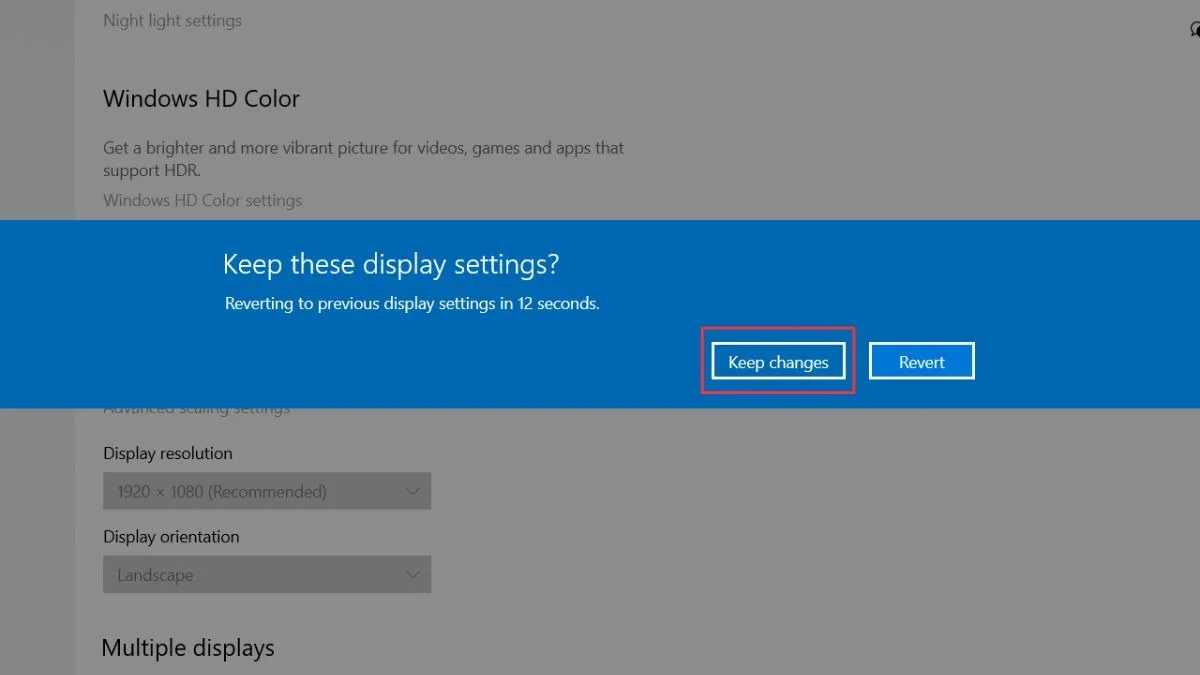The width and height of the screenshot is (1200, 675).
Task: Click the "Keep these display settings?" title
Action: point(391,265)
